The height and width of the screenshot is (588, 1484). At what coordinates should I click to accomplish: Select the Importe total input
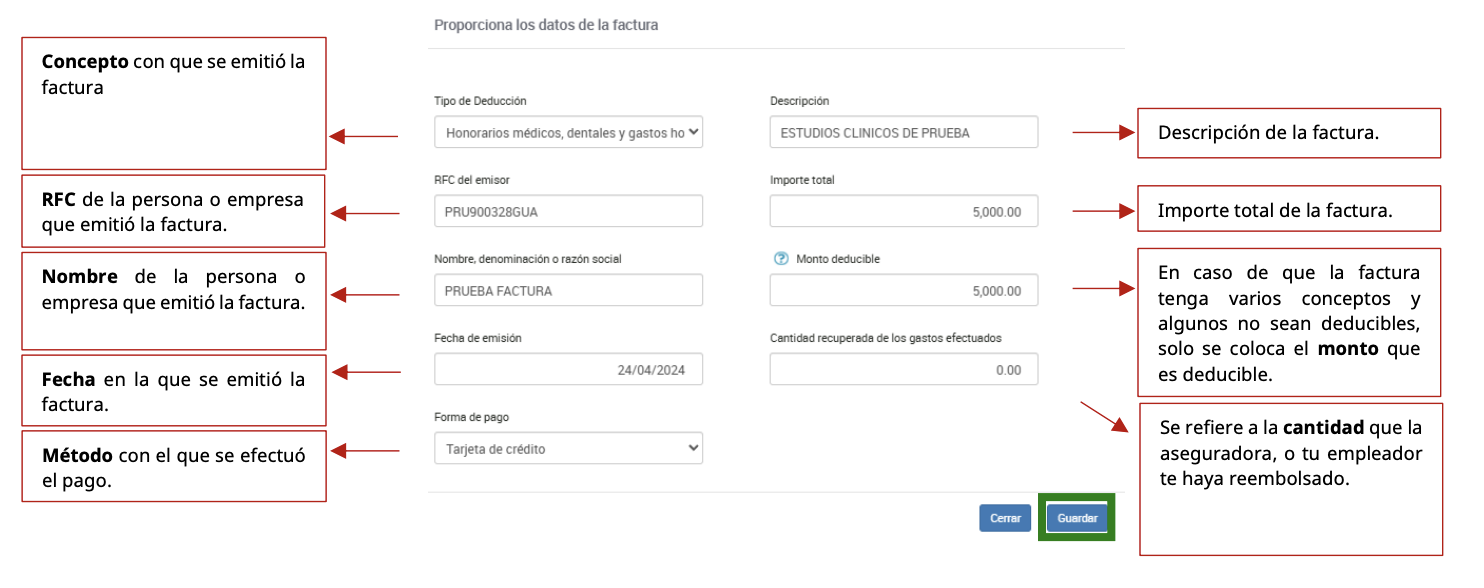click(x=903, y=211)
